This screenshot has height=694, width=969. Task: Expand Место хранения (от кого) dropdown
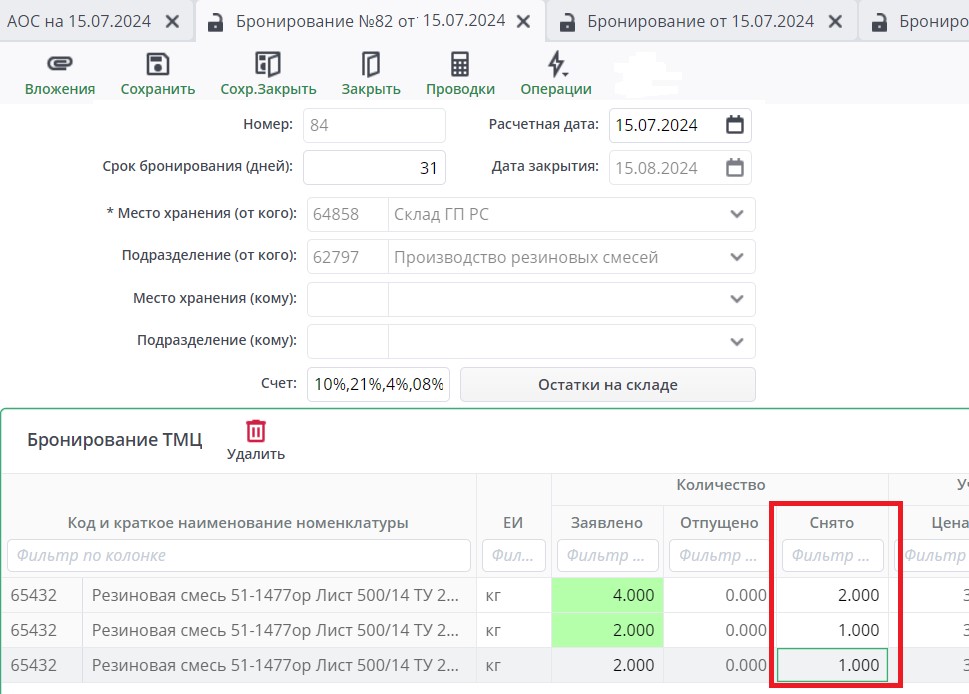737,214
